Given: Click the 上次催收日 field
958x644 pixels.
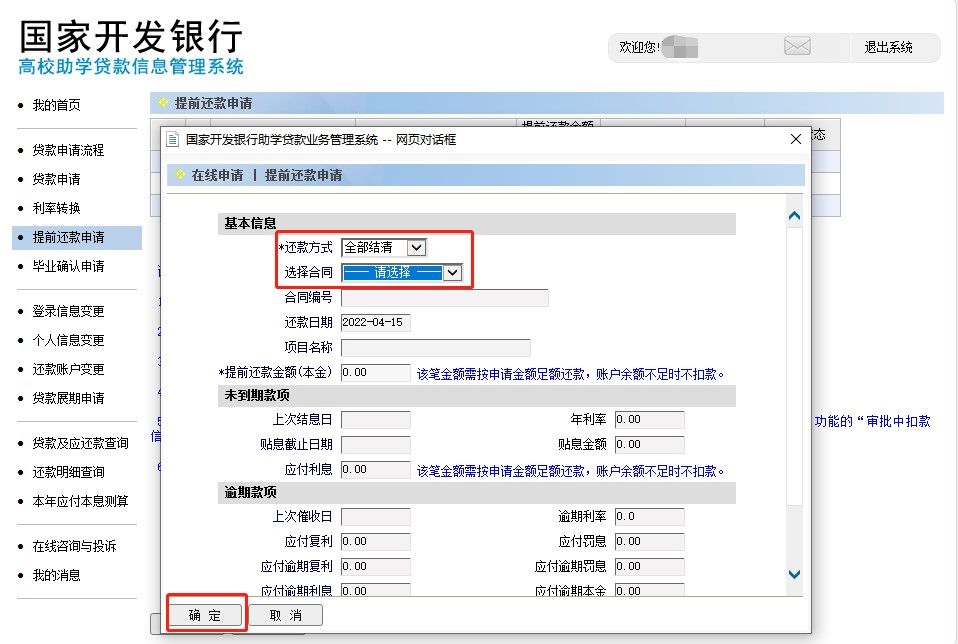Looking at the screenshot, I should pyautogui.click(x=375, y=517).
